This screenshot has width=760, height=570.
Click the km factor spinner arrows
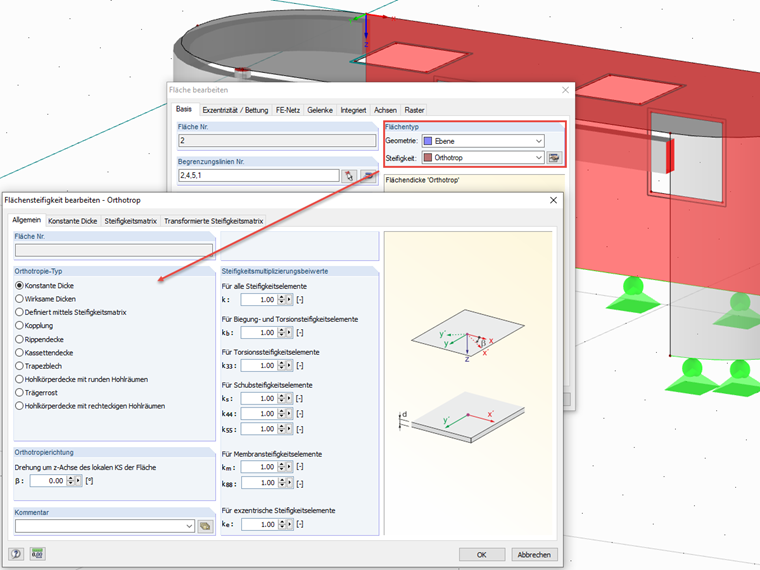click(x=281, y=467)
